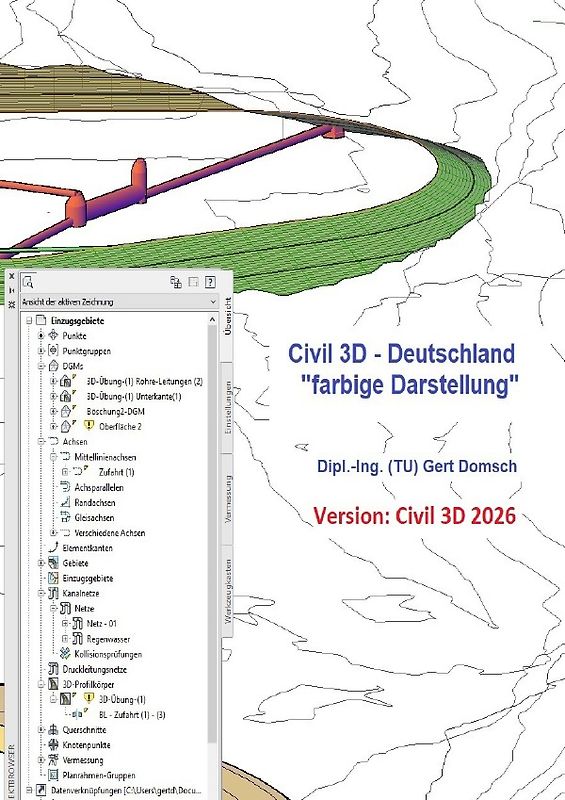
Task: Switch to the Einstellungen side tab
Action: pyautogui.click(x=228, y=408)
